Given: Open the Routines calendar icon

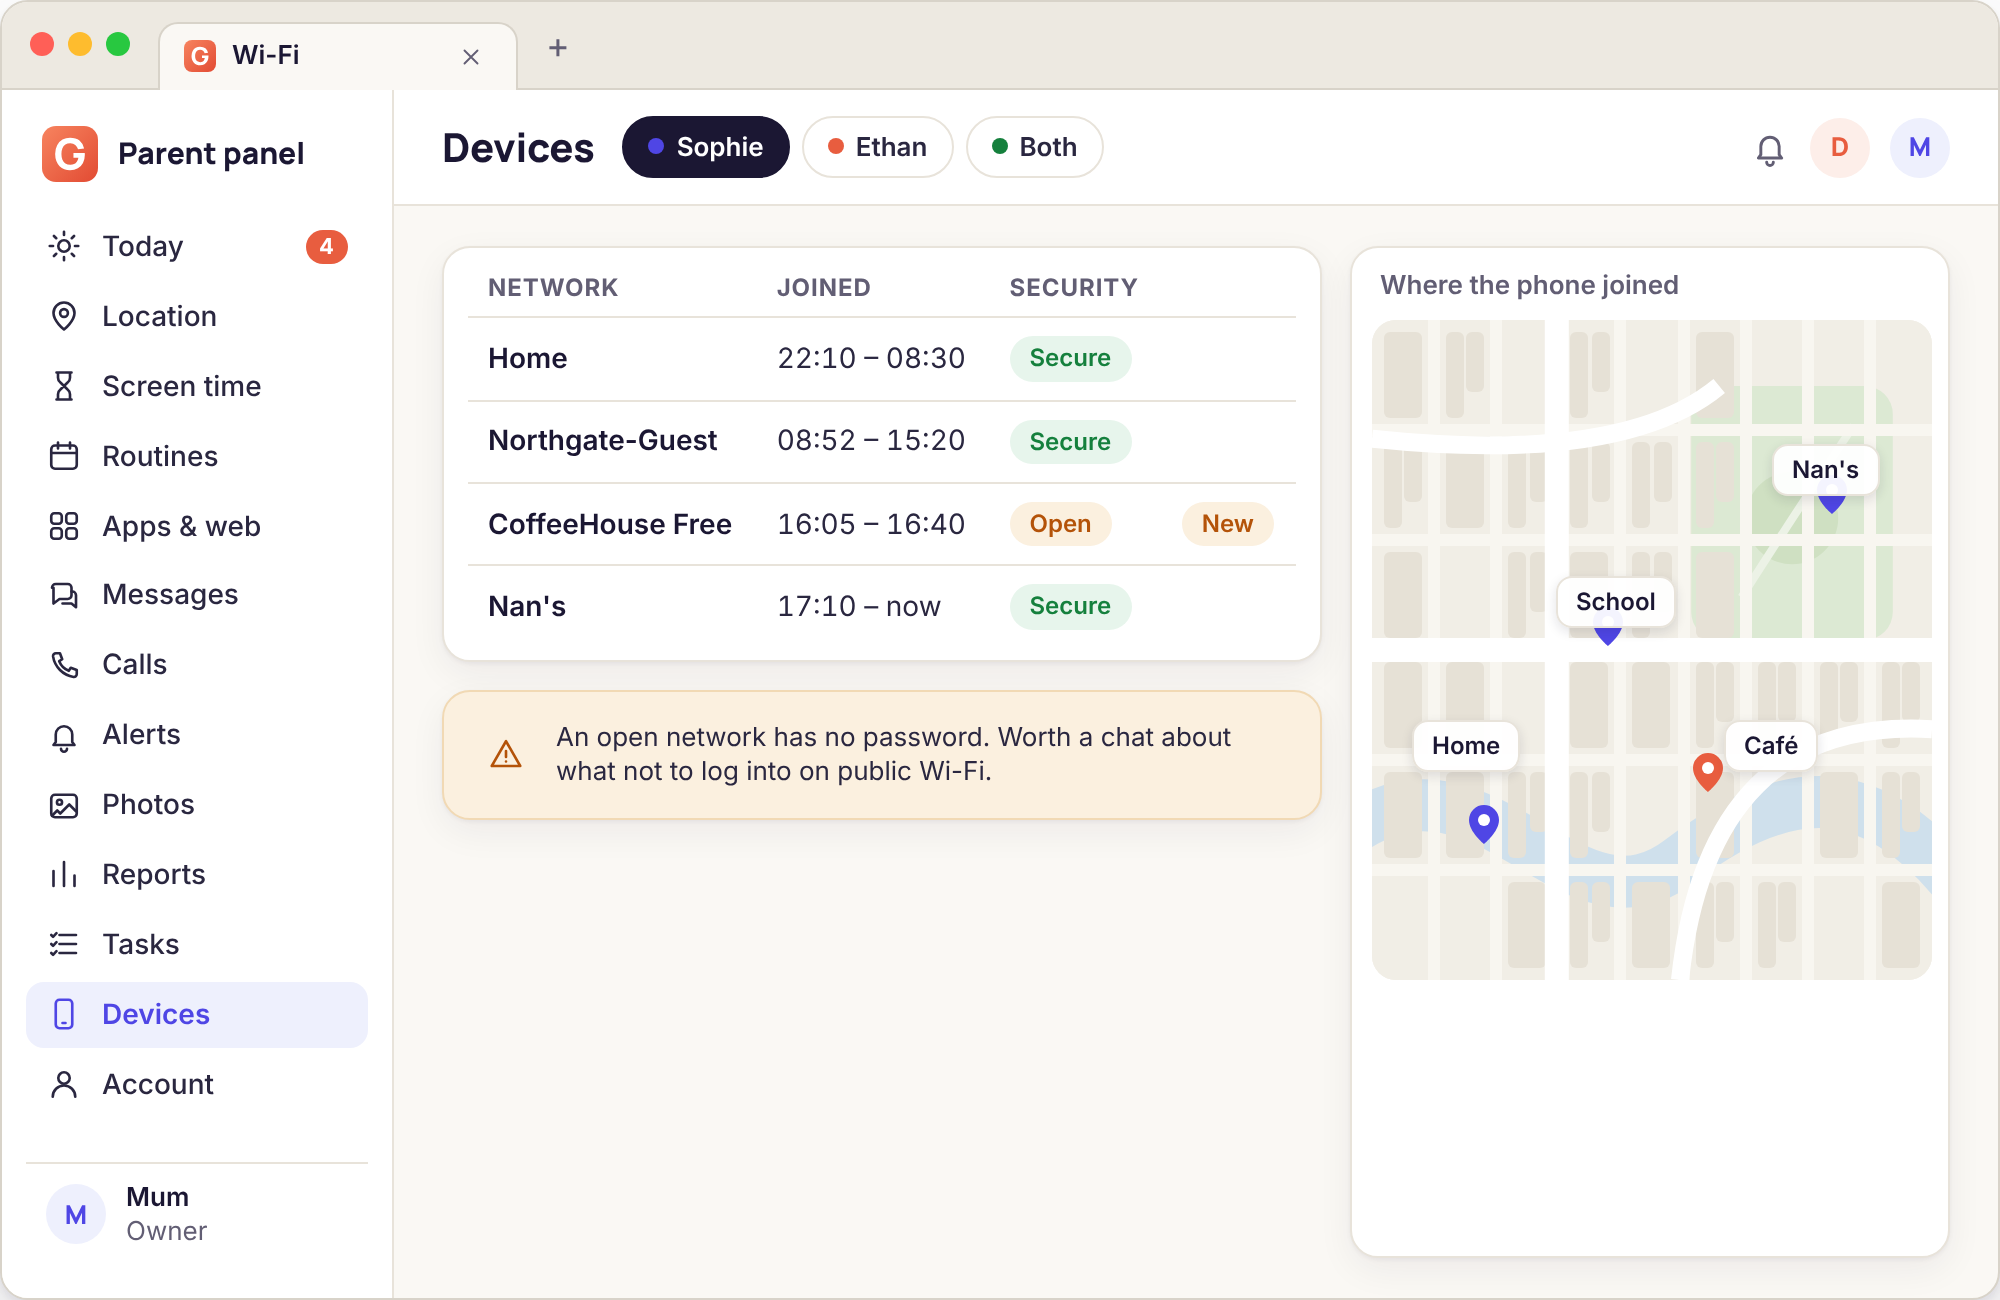Looking at the screenshot, I should [64, 456].
